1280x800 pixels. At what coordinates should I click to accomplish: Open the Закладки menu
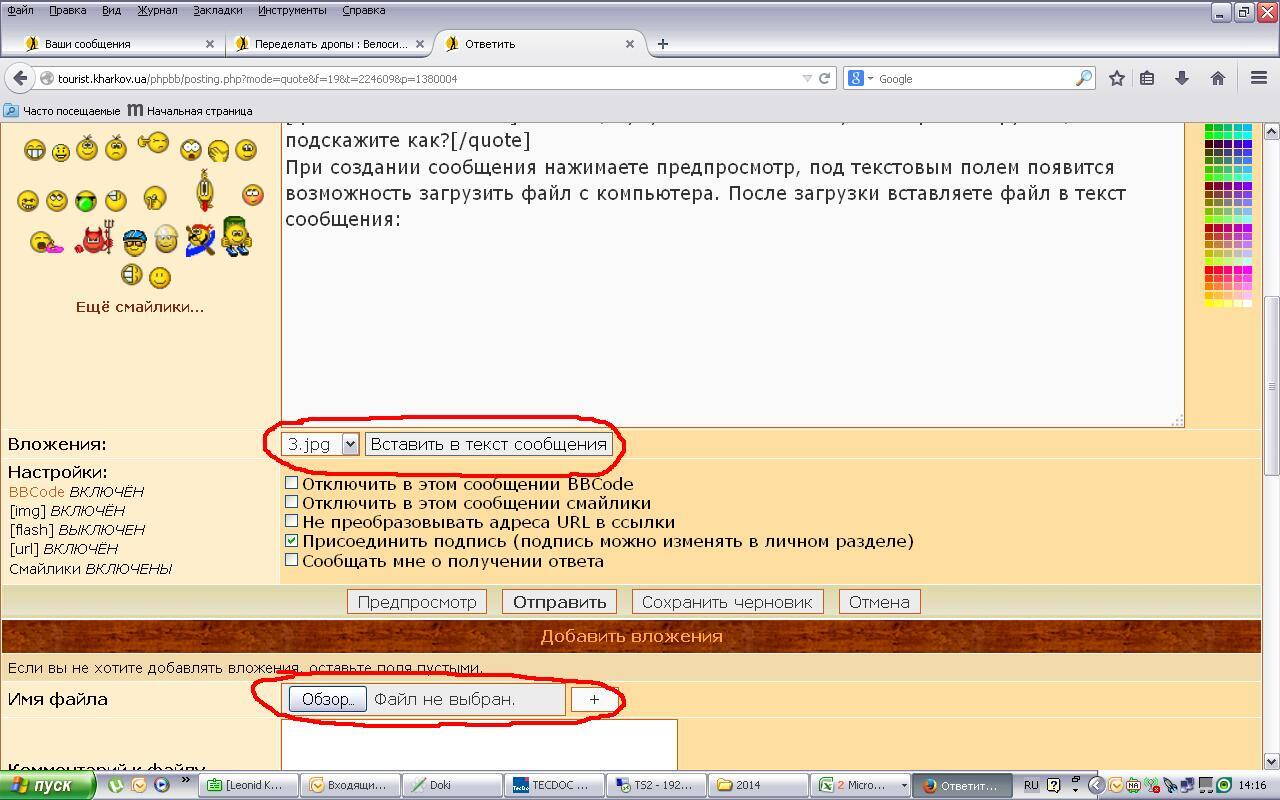pos(217,10)
